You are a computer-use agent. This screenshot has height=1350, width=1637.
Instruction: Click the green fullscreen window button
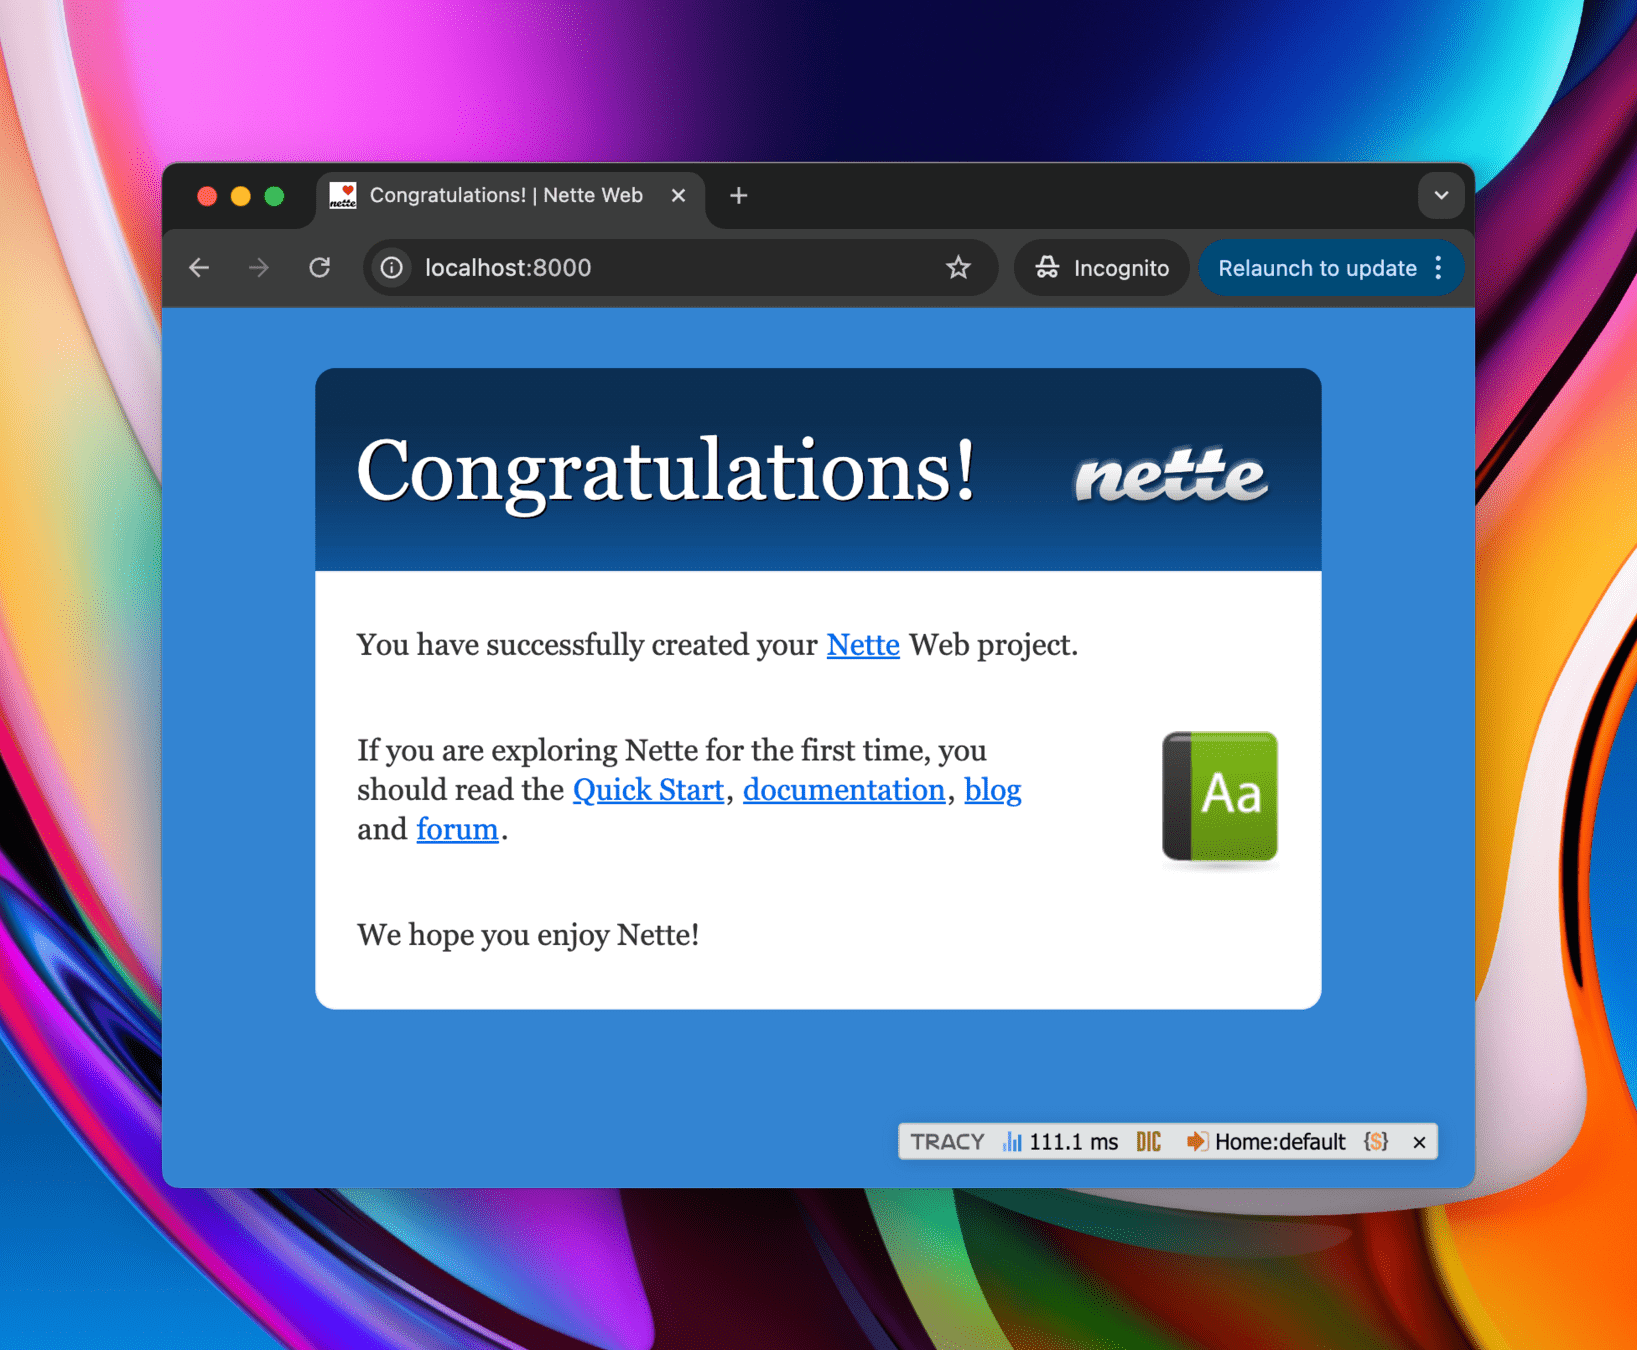coord(274,196)
